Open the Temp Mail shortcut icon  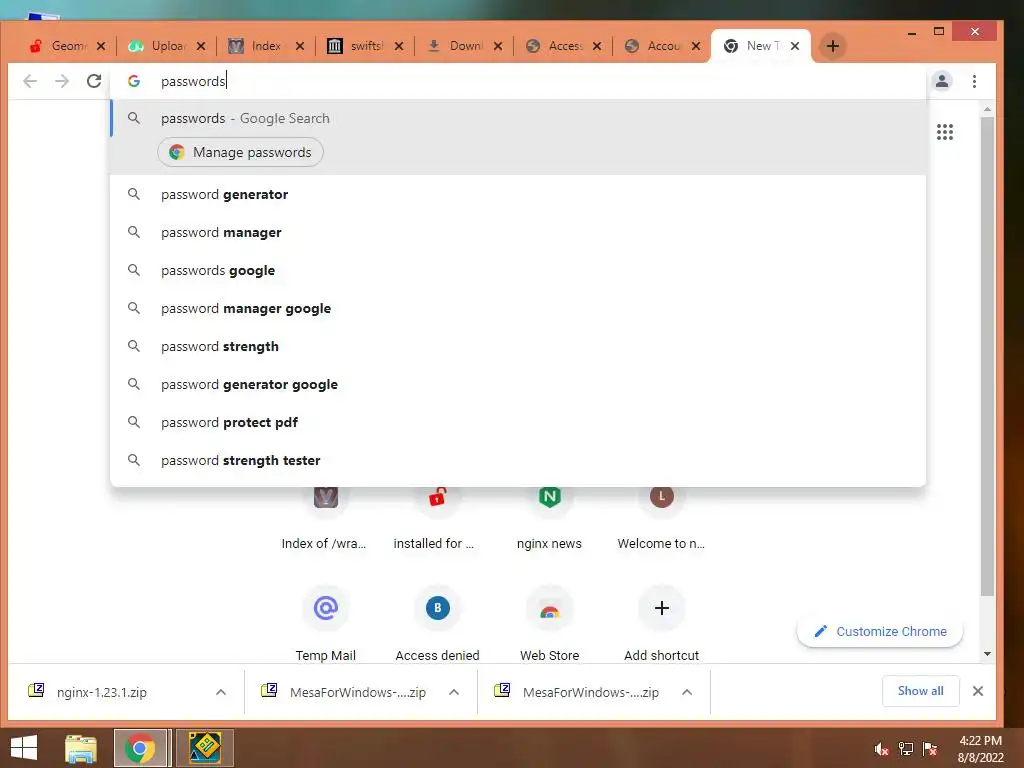coord(325,608)
